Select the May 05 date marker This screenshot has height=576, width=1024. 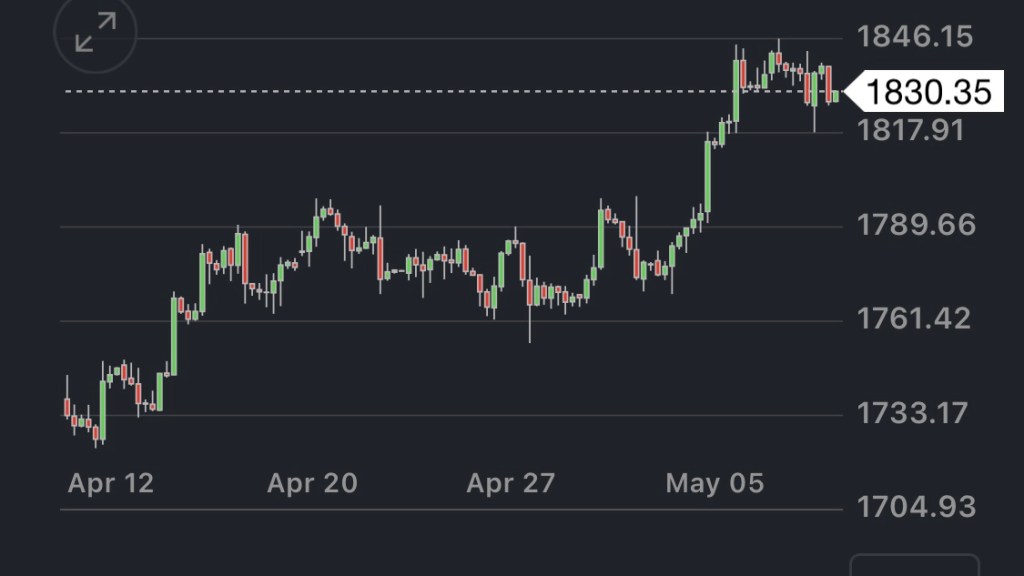point(714,484)
